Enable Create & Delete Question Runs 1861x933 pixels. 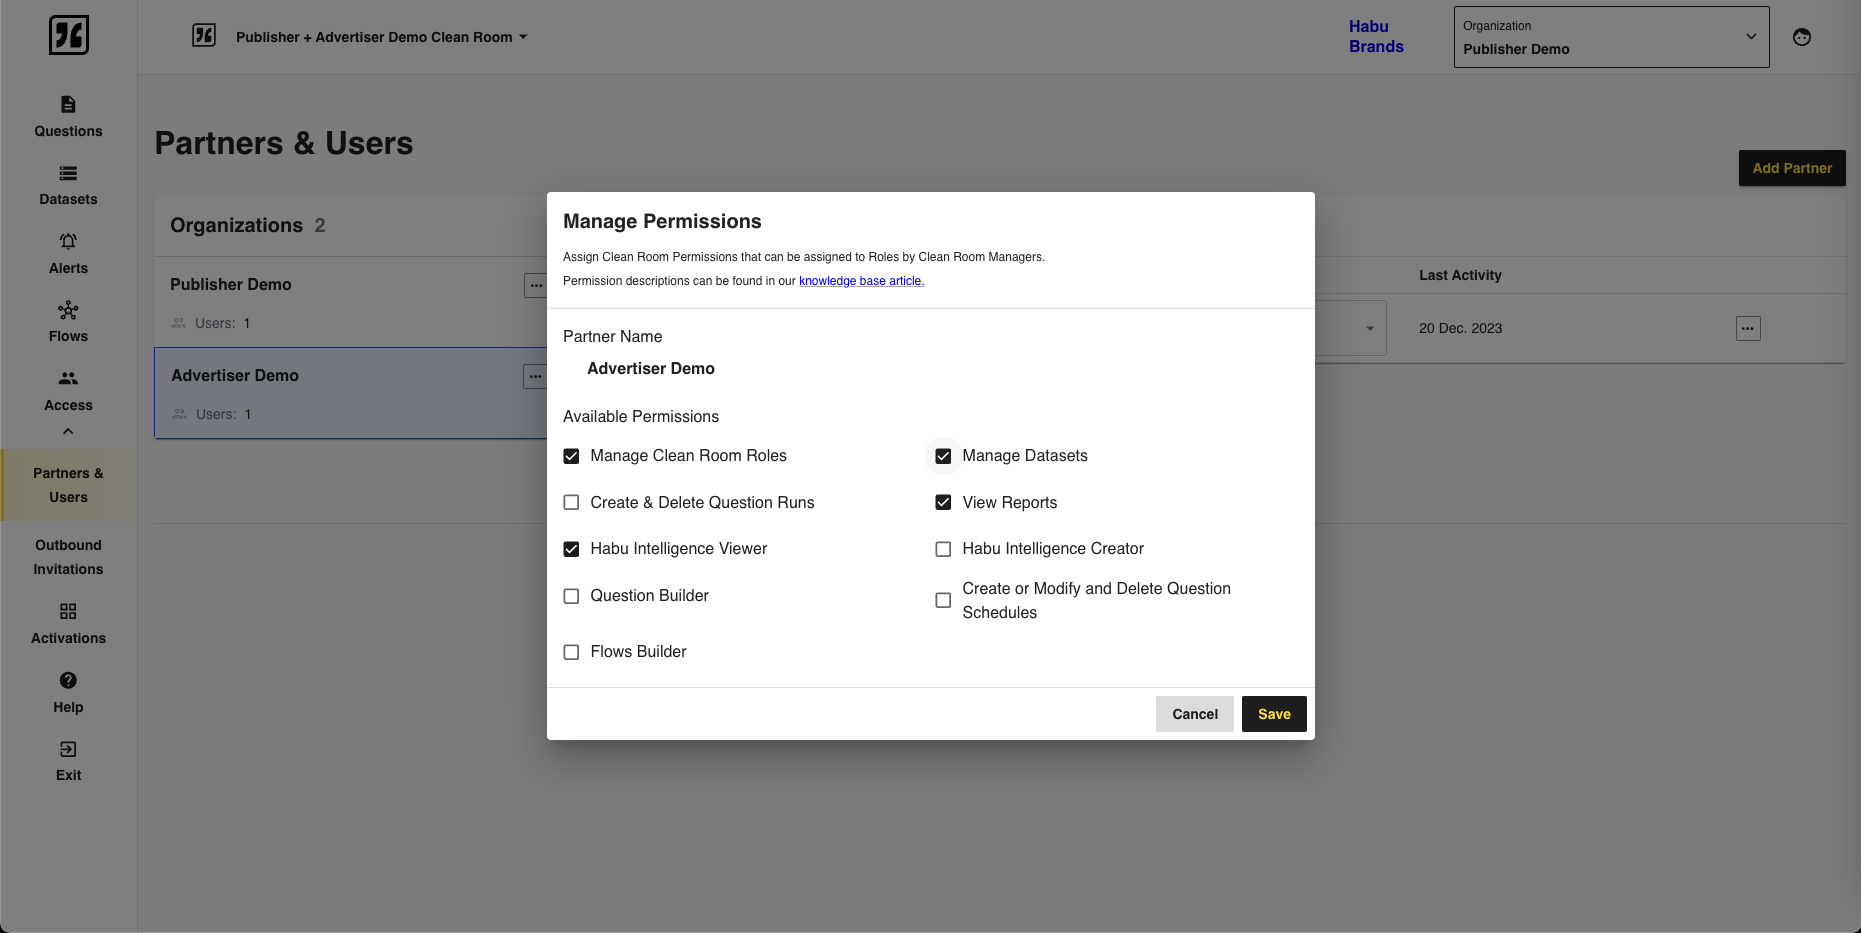pyautogui.click(x=571, y=502)
